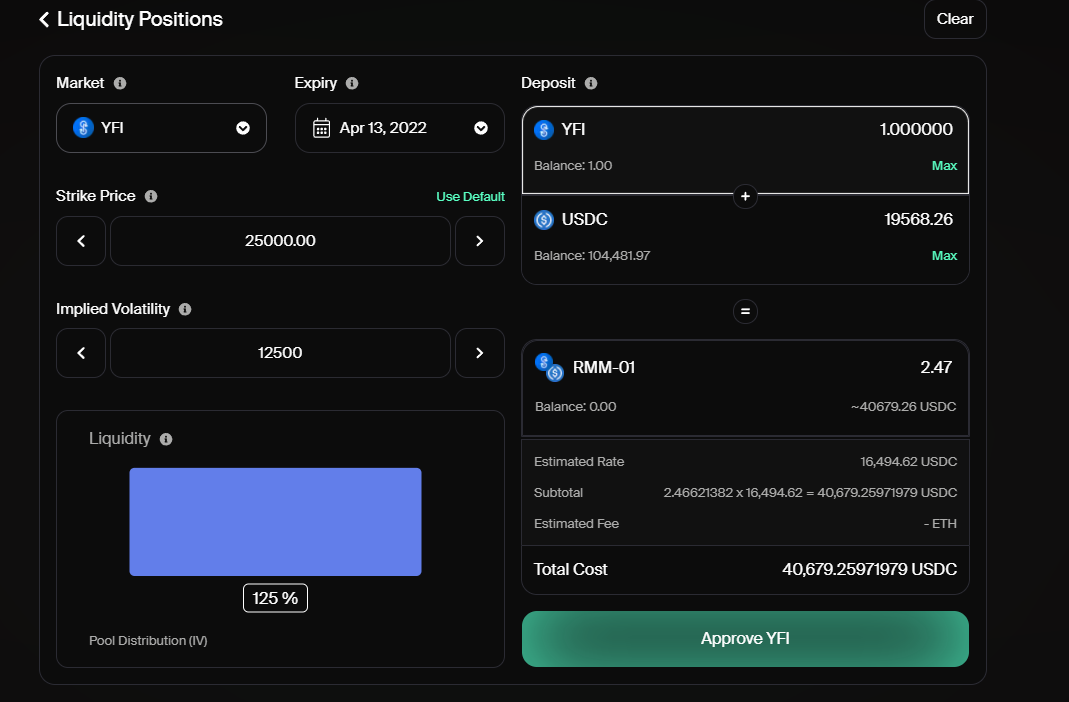Click the Pool Distribution (IV) label
Image resolution: width=1069 pixels, height=702 pixels.
point(148,641)
